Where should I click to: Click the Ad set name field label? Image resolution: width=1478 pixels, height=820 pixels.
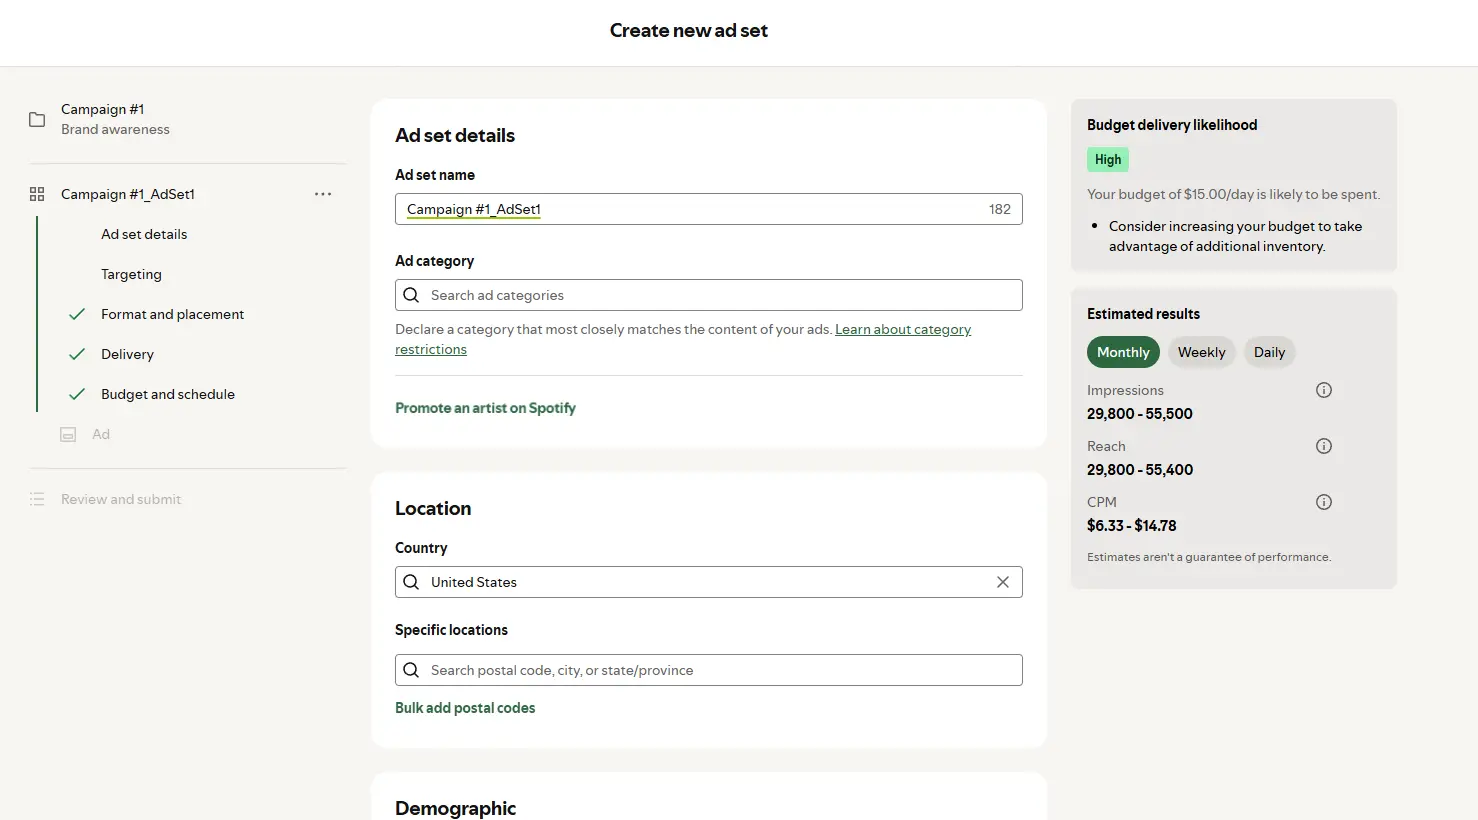coord(435,175)
